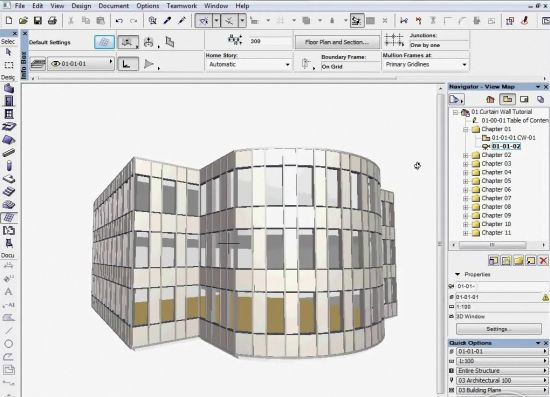Click the Undo arrow icon

pyautogui.click(x=119, y=21)
